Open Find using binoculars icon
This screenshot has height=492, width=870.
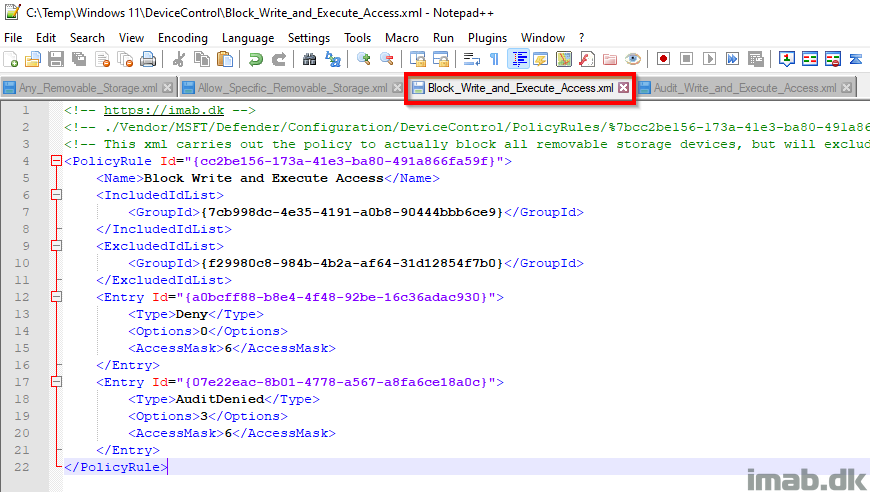pos(309,59)
